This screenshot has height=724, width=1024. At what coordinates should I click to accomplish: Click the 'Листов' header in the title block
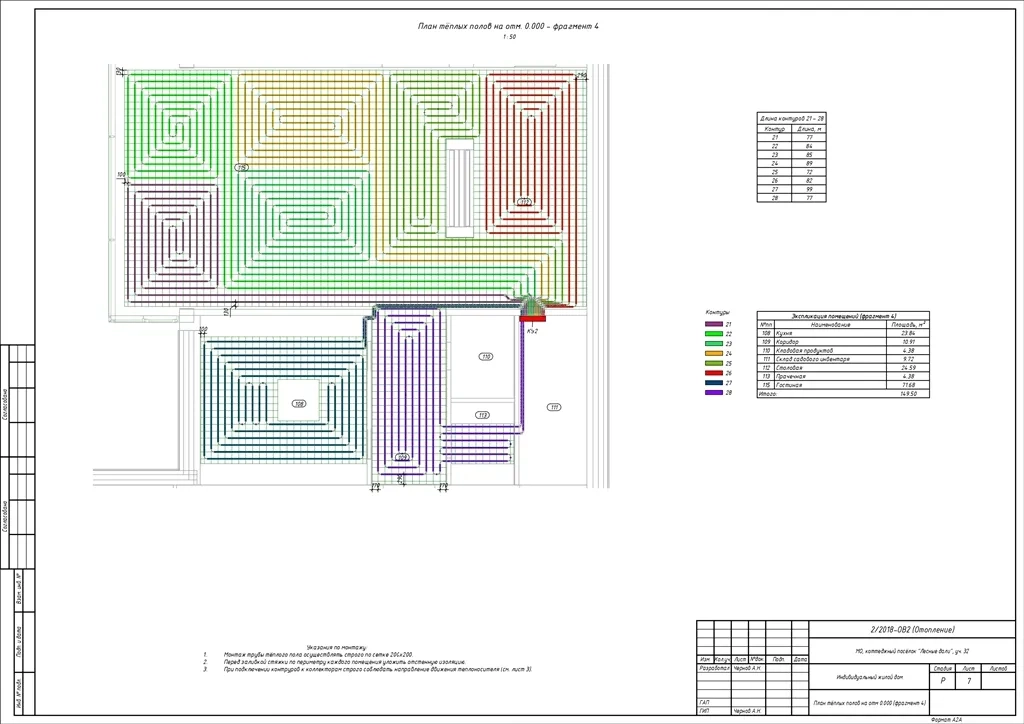(998, 669)
